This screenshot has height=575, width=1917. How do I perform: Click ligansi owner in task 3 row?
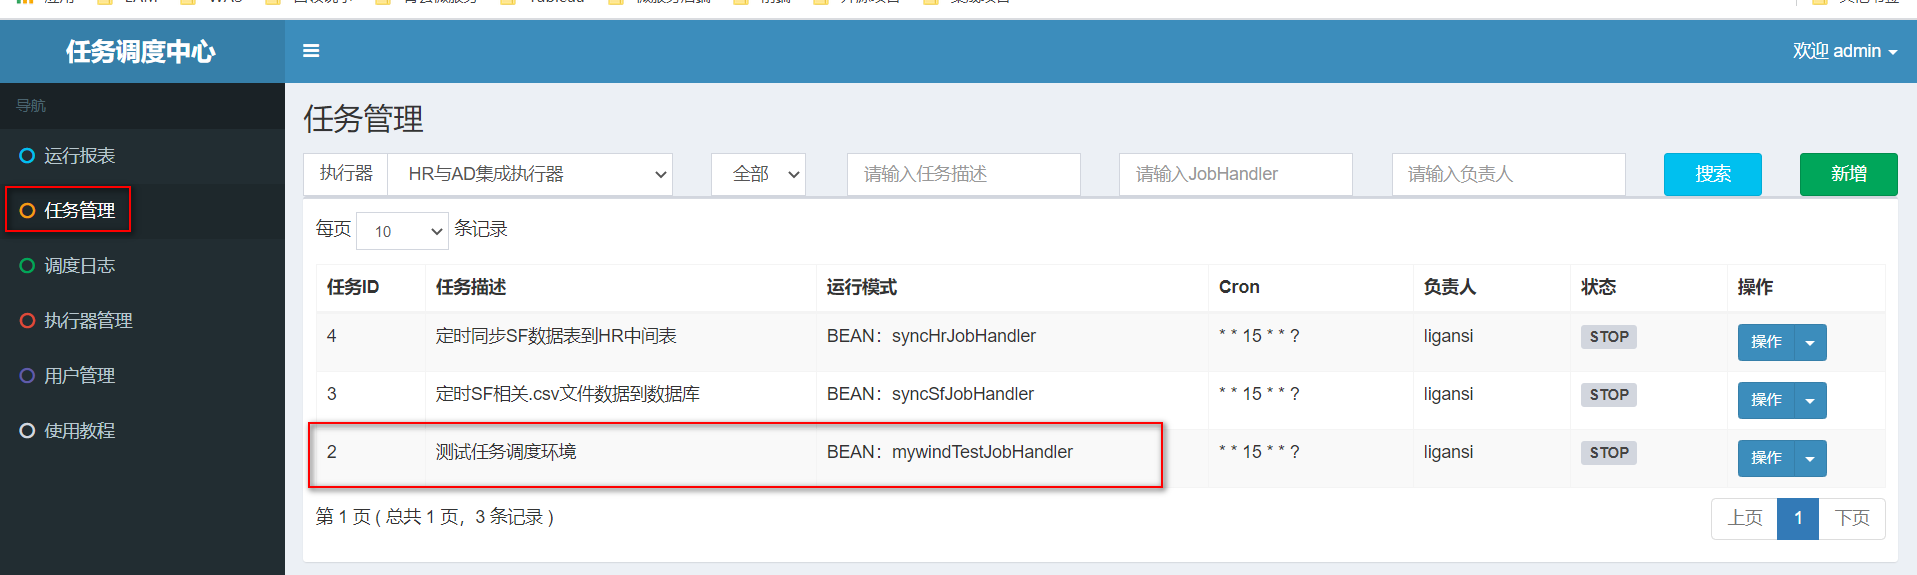coord(1448,394)
